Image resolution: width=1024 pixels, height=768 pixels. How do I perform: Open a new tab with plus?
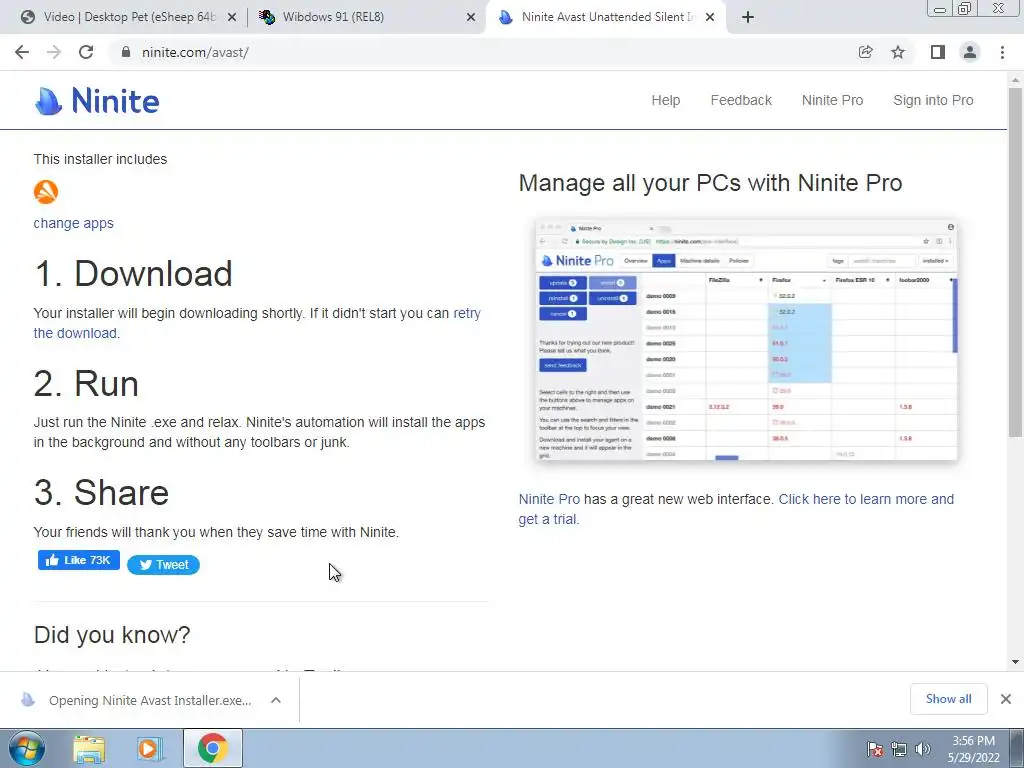(x=748, y=17)
